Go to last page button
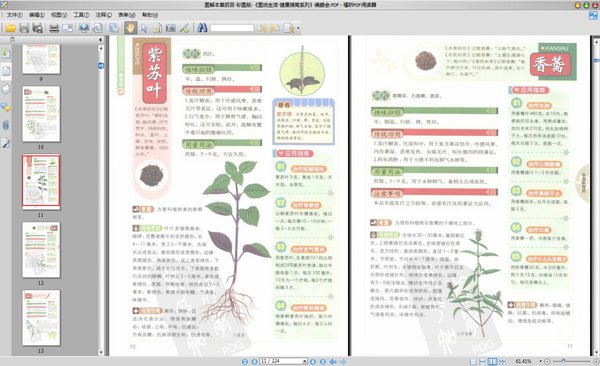 [323, 361]
